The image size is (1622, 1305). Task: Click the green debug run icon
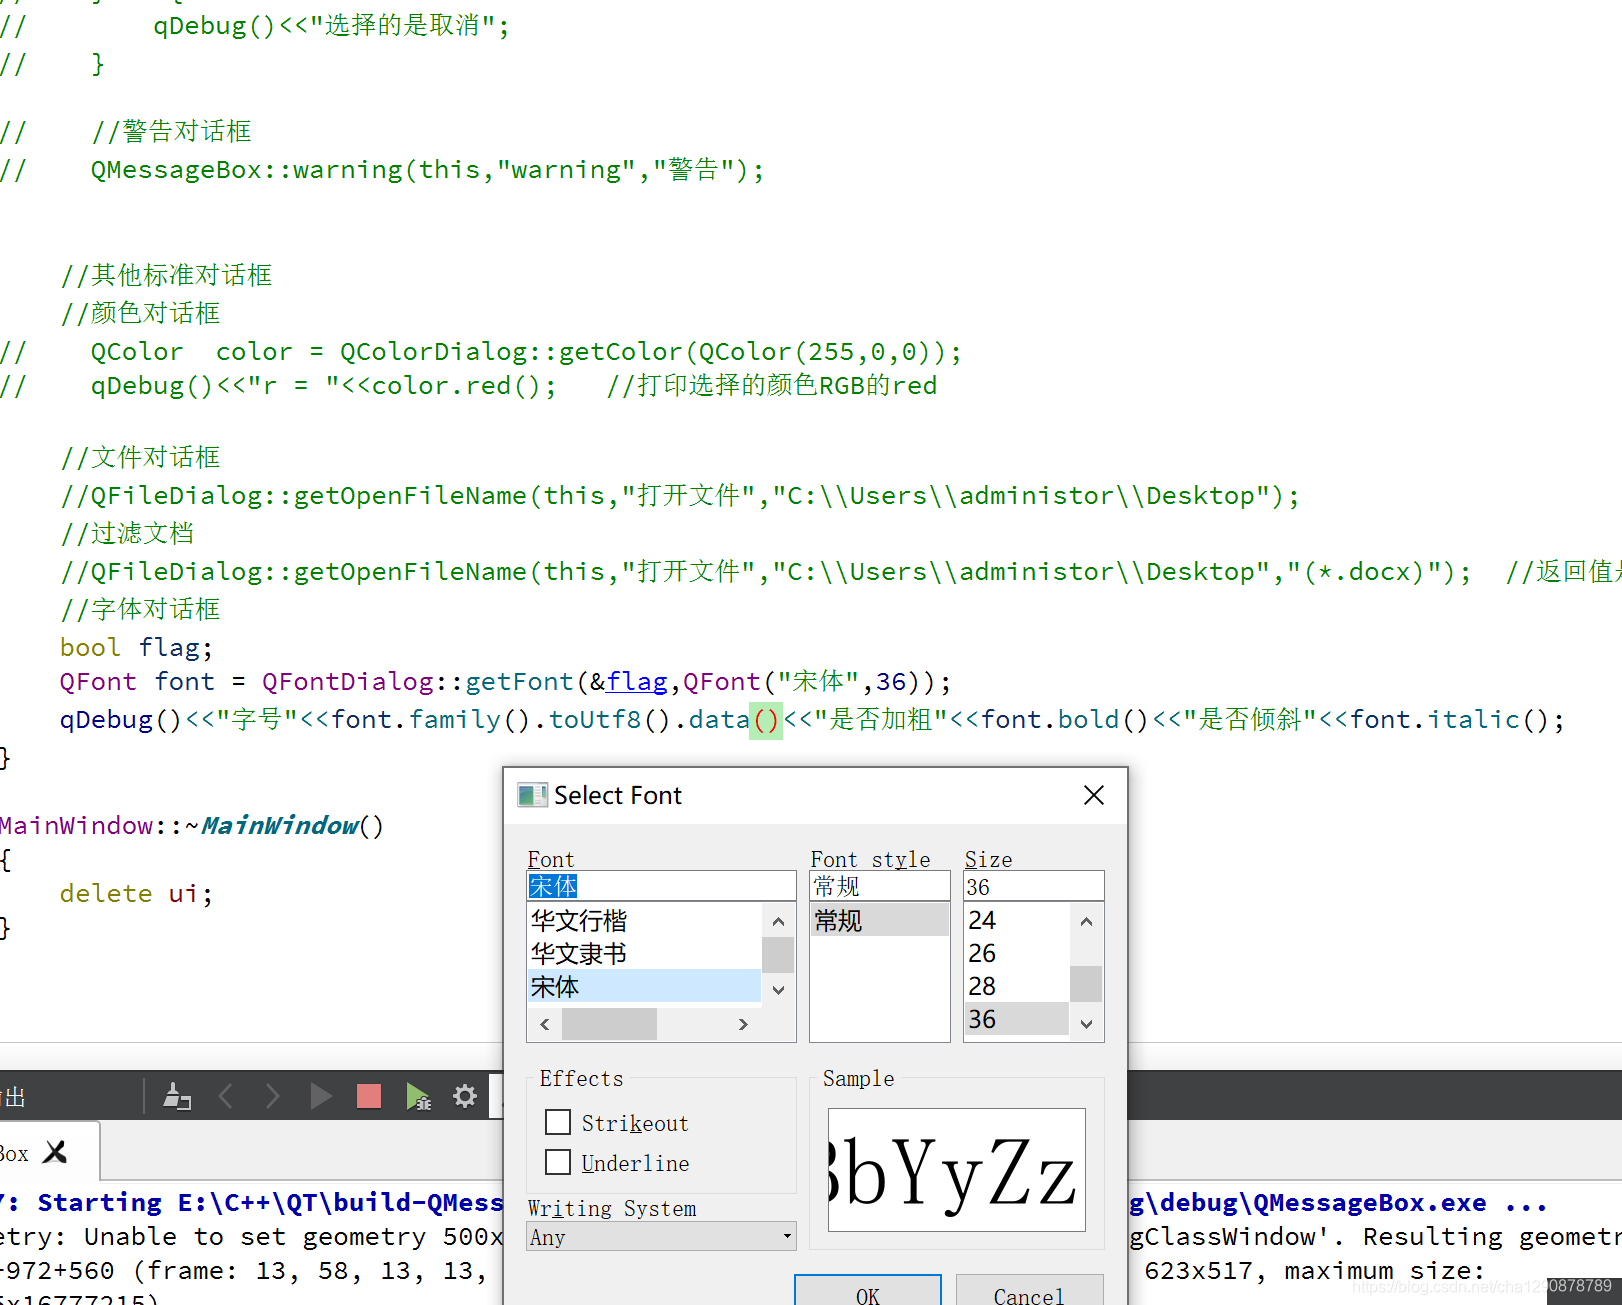pyautogui.click(x=418, y=1097)
